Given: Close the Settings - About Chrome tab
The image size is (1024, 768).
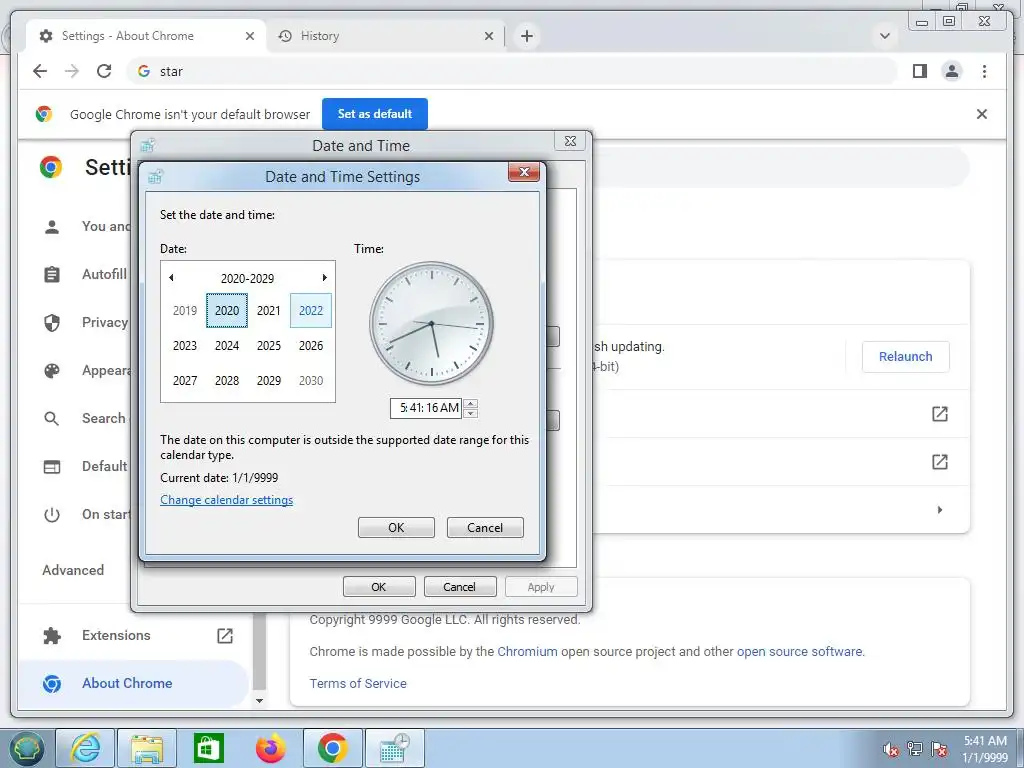Looking at the screenshot, I should (x=249, y=36).
